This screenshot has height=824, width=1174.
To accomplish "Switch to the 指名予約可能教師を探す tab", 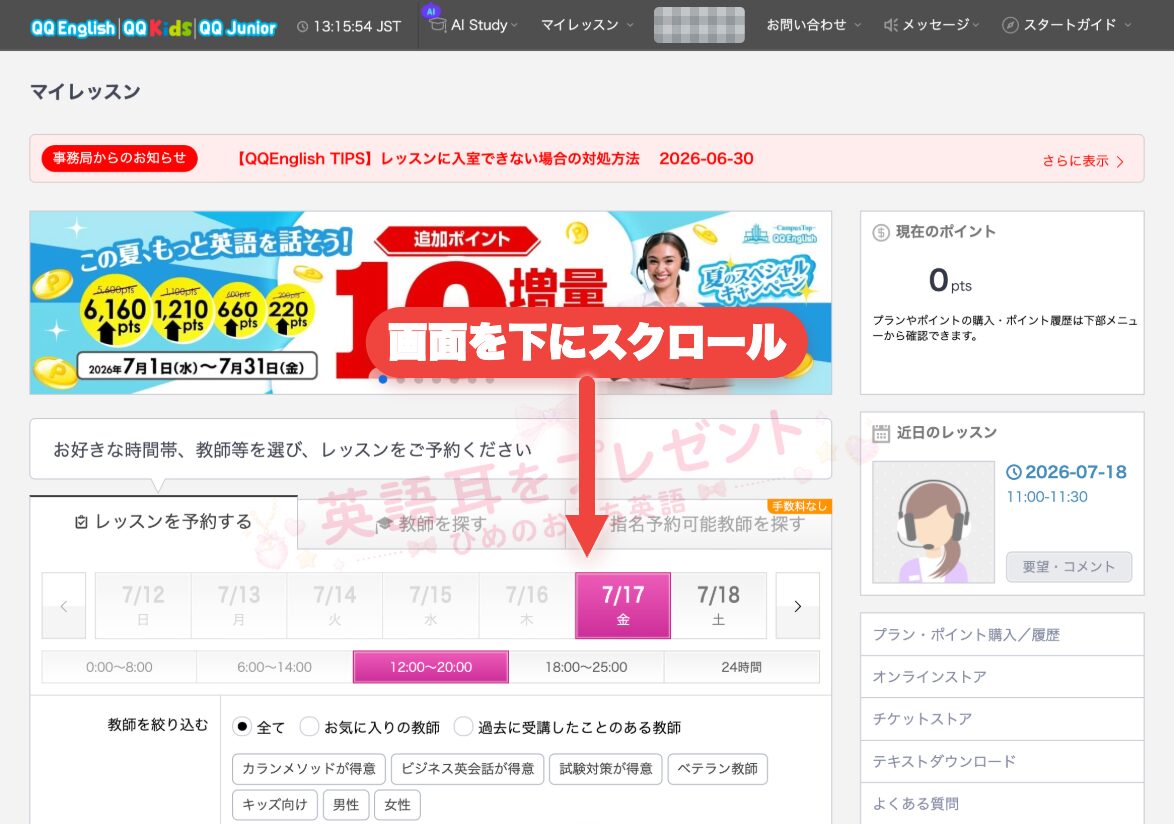I will tap(699, 524).
